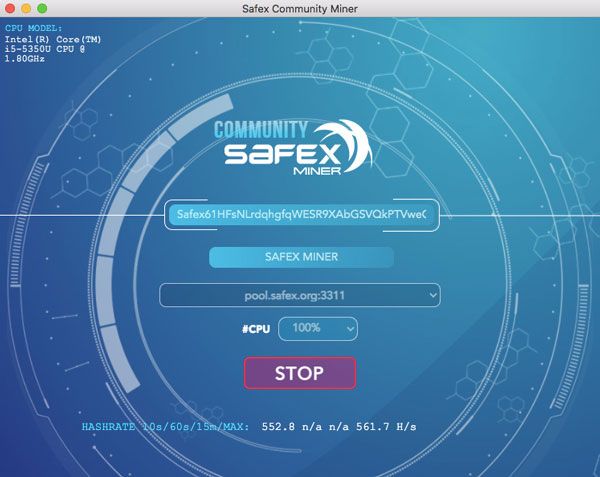Image resolution: width=600 pixels, height=477 pixels.
Task: Click the #CPU label
Action: coord(256,329)
